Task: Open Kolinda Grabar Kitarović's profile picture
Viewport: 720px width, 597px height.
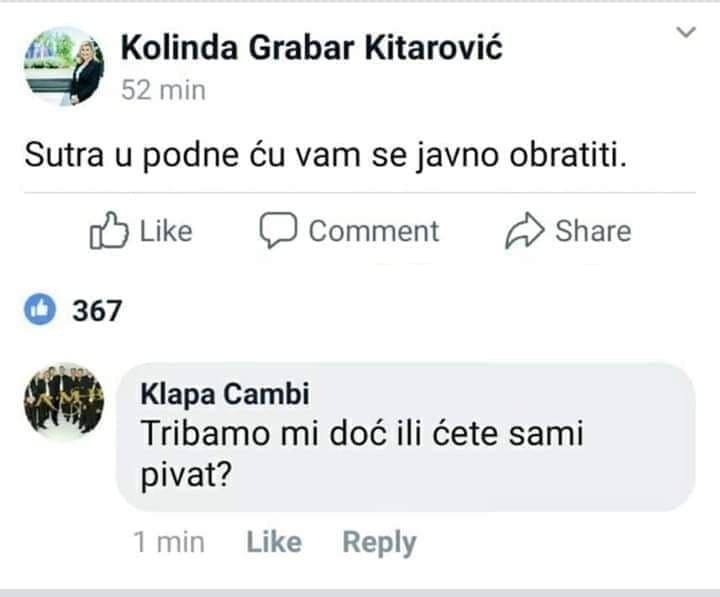Action: tap(63, 66)
